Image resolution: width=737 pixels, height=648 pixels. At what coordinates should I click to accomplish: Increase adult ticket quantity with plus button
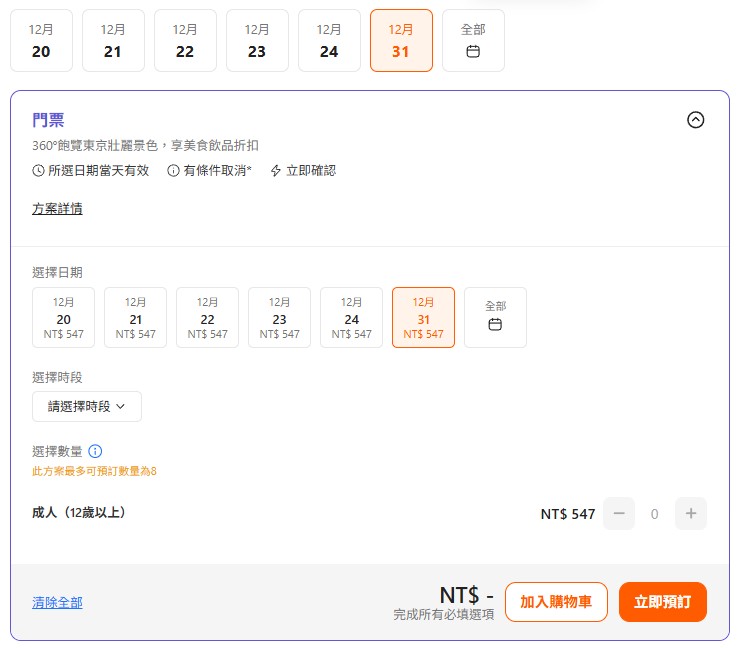tap(691, 514)
